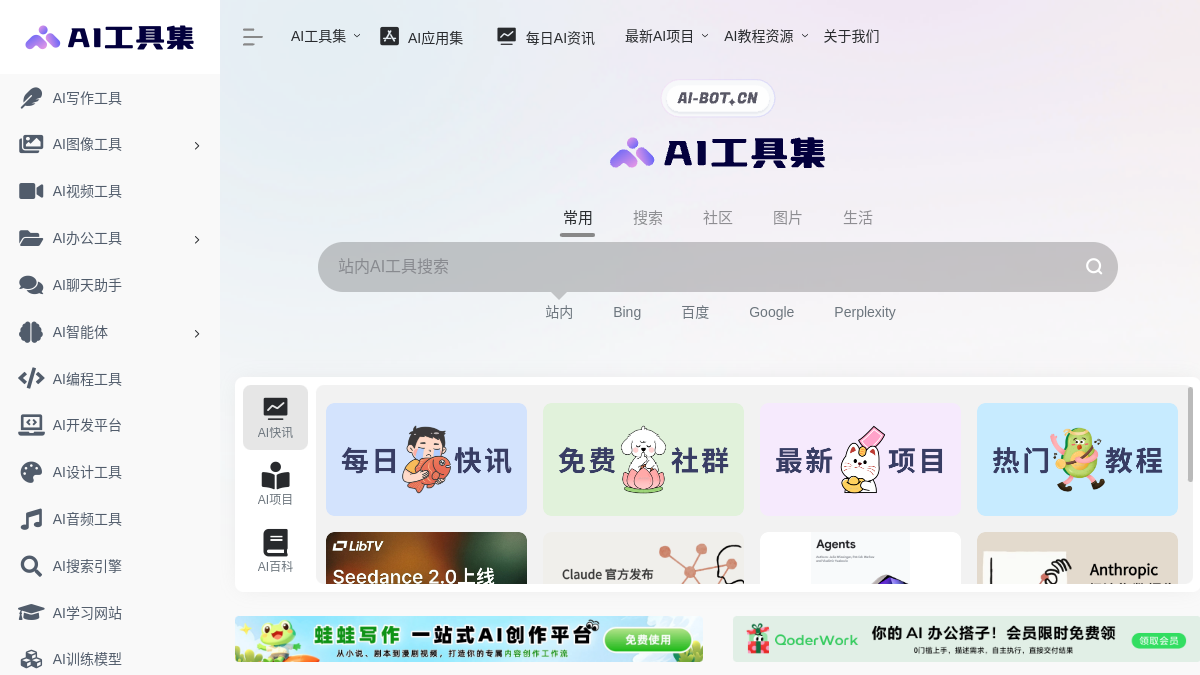Image resolution: width=1200 pixels, height=675 pixels.
Task: Select the AI视频工具 camera icon
Action: point(31,191)
